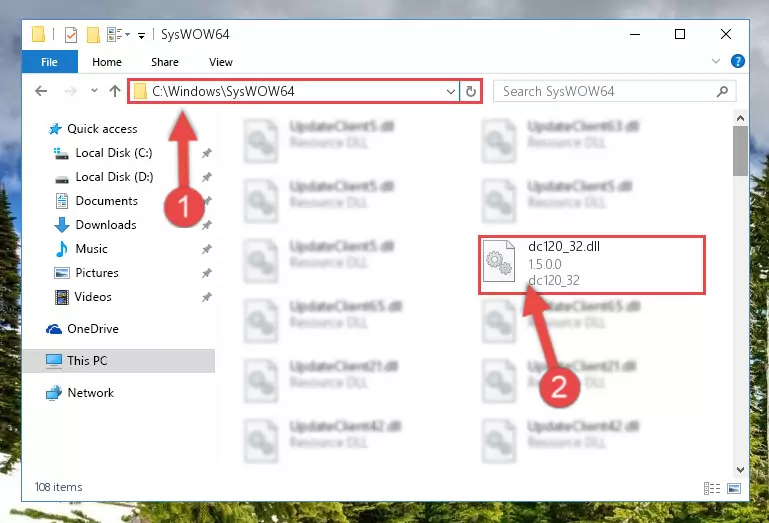
Task: Click the Pictures sidebar icon
Action: coord(62,273)
